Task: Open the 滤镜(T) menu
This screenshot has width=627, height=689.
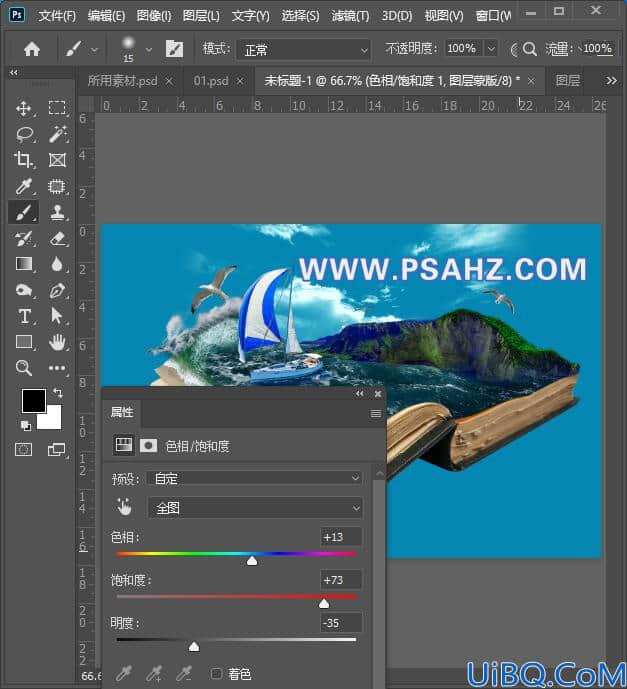Action: pyautogui.click(x=350, y=16)
